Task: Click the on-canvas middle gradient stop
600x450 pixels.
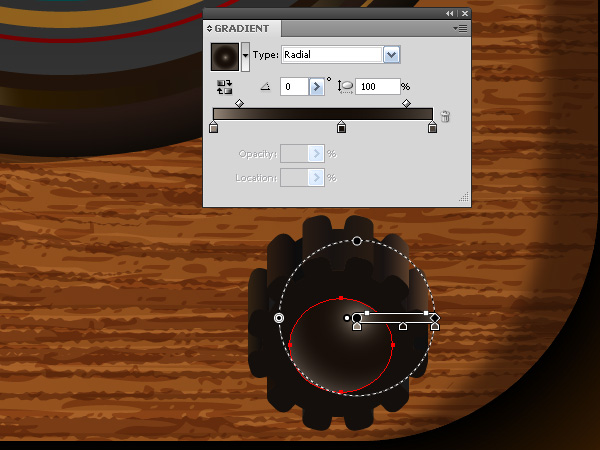Action: (x=403, y=326)
